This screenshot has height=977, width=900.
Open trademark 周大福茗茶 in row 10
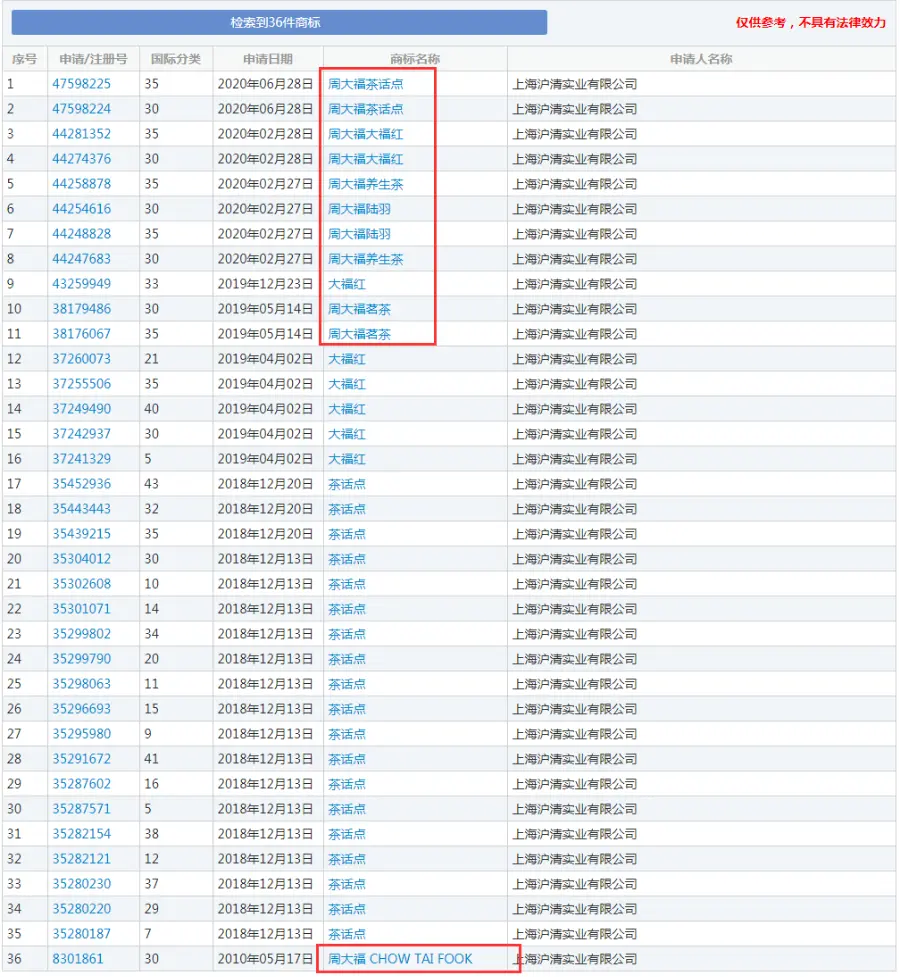(x=360, y=309)
